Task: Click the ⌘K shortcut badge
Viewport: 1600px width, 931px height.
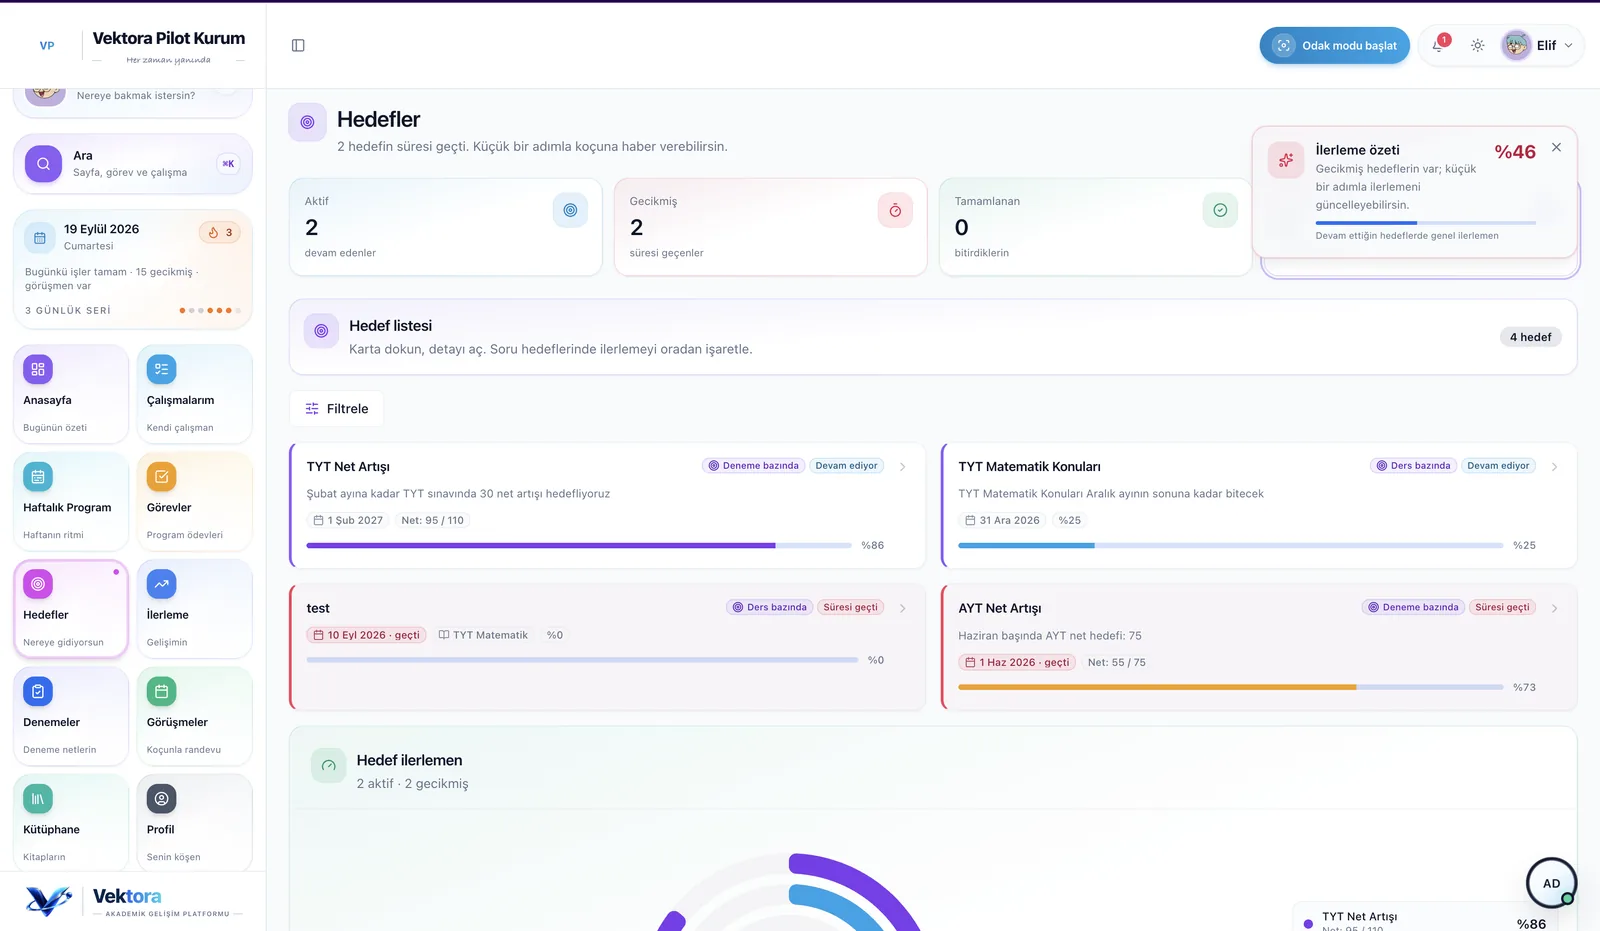Action: (228, 164)
